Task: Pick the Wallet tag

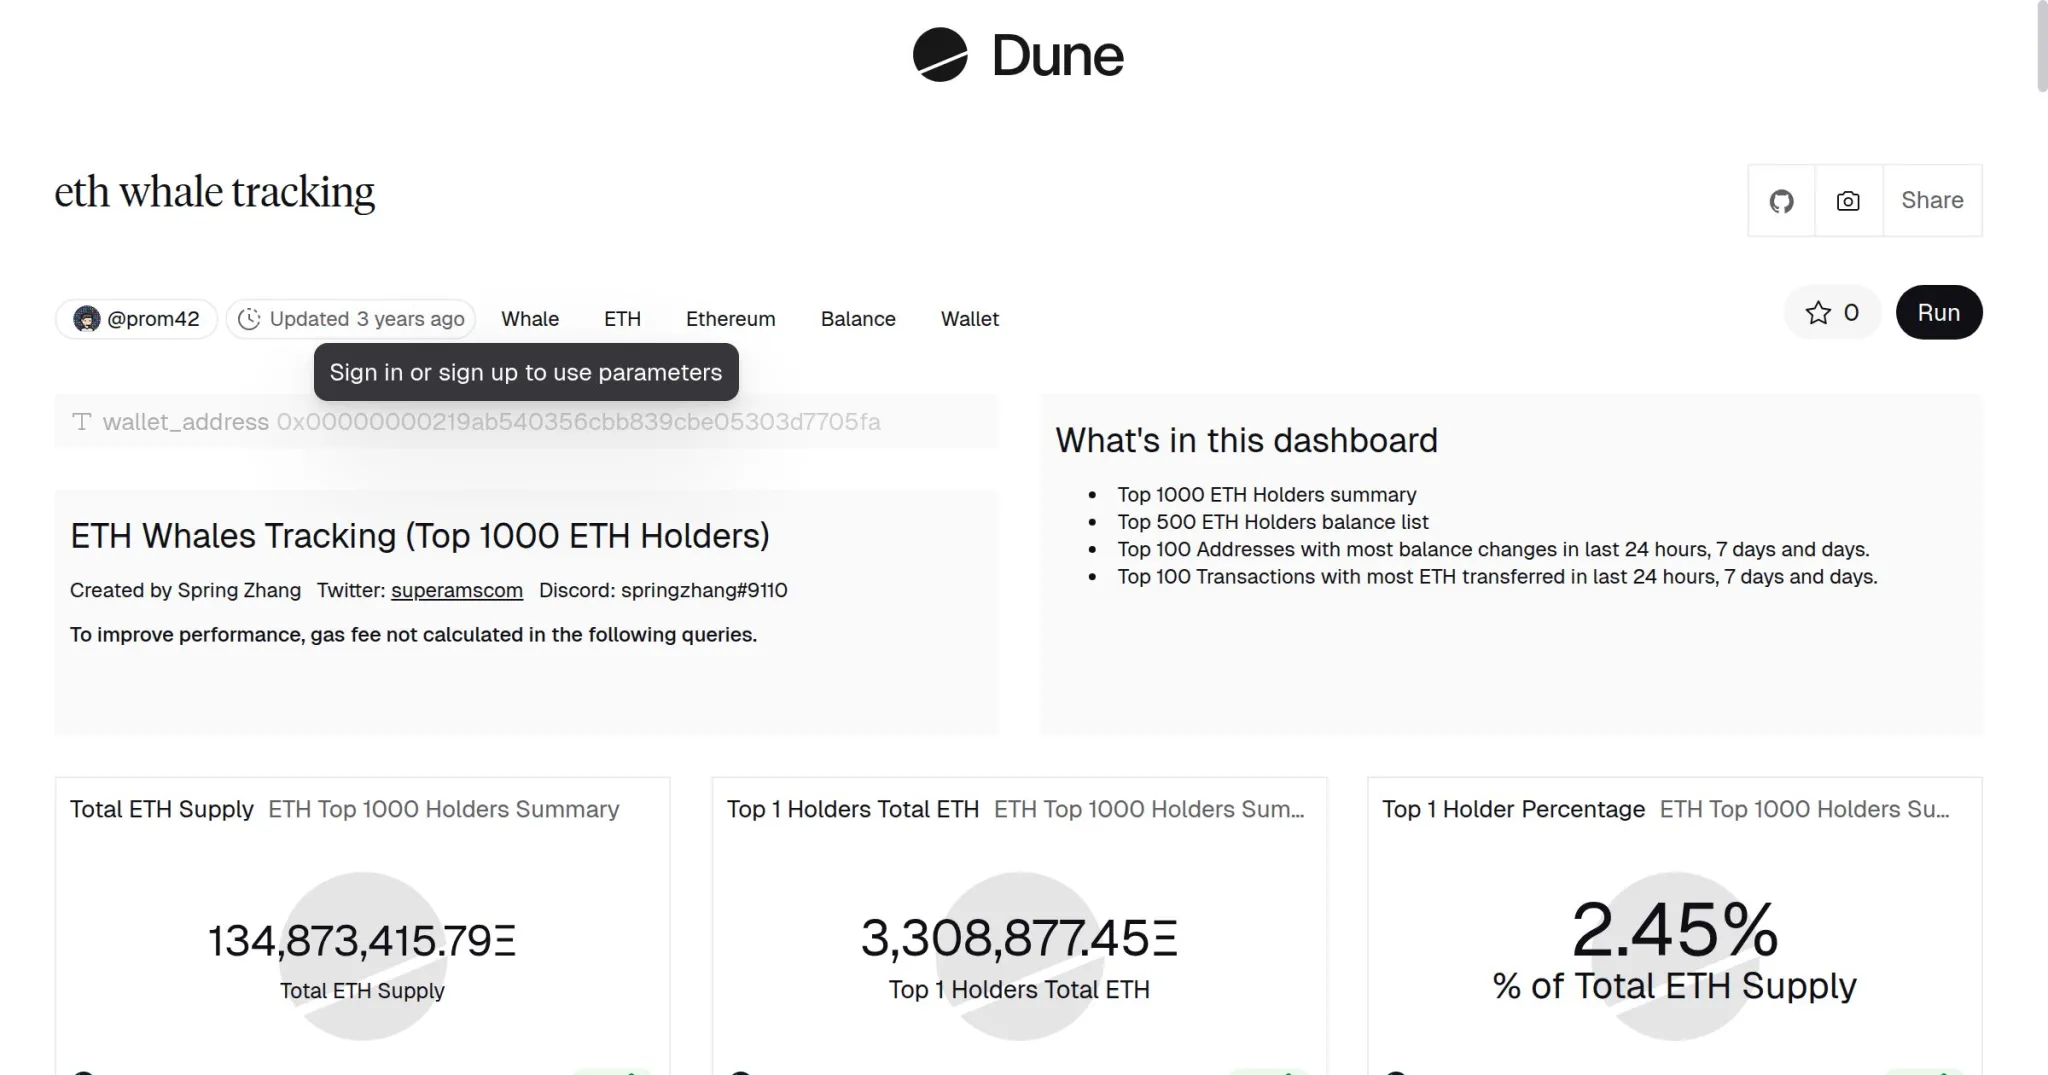Action: (x=969, y=319)
